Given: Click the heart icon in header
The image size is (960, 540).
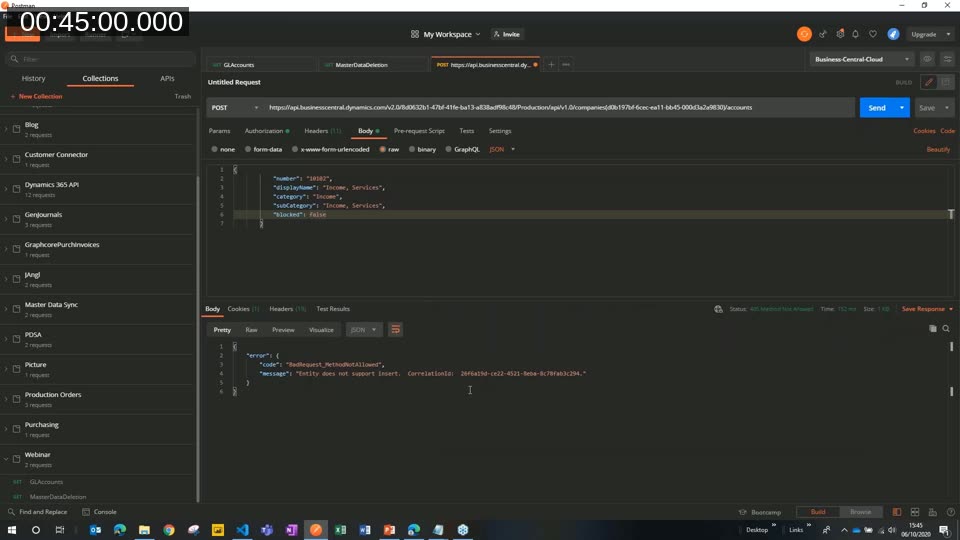Looking at the screenshot, I should (x=873, y=34).
